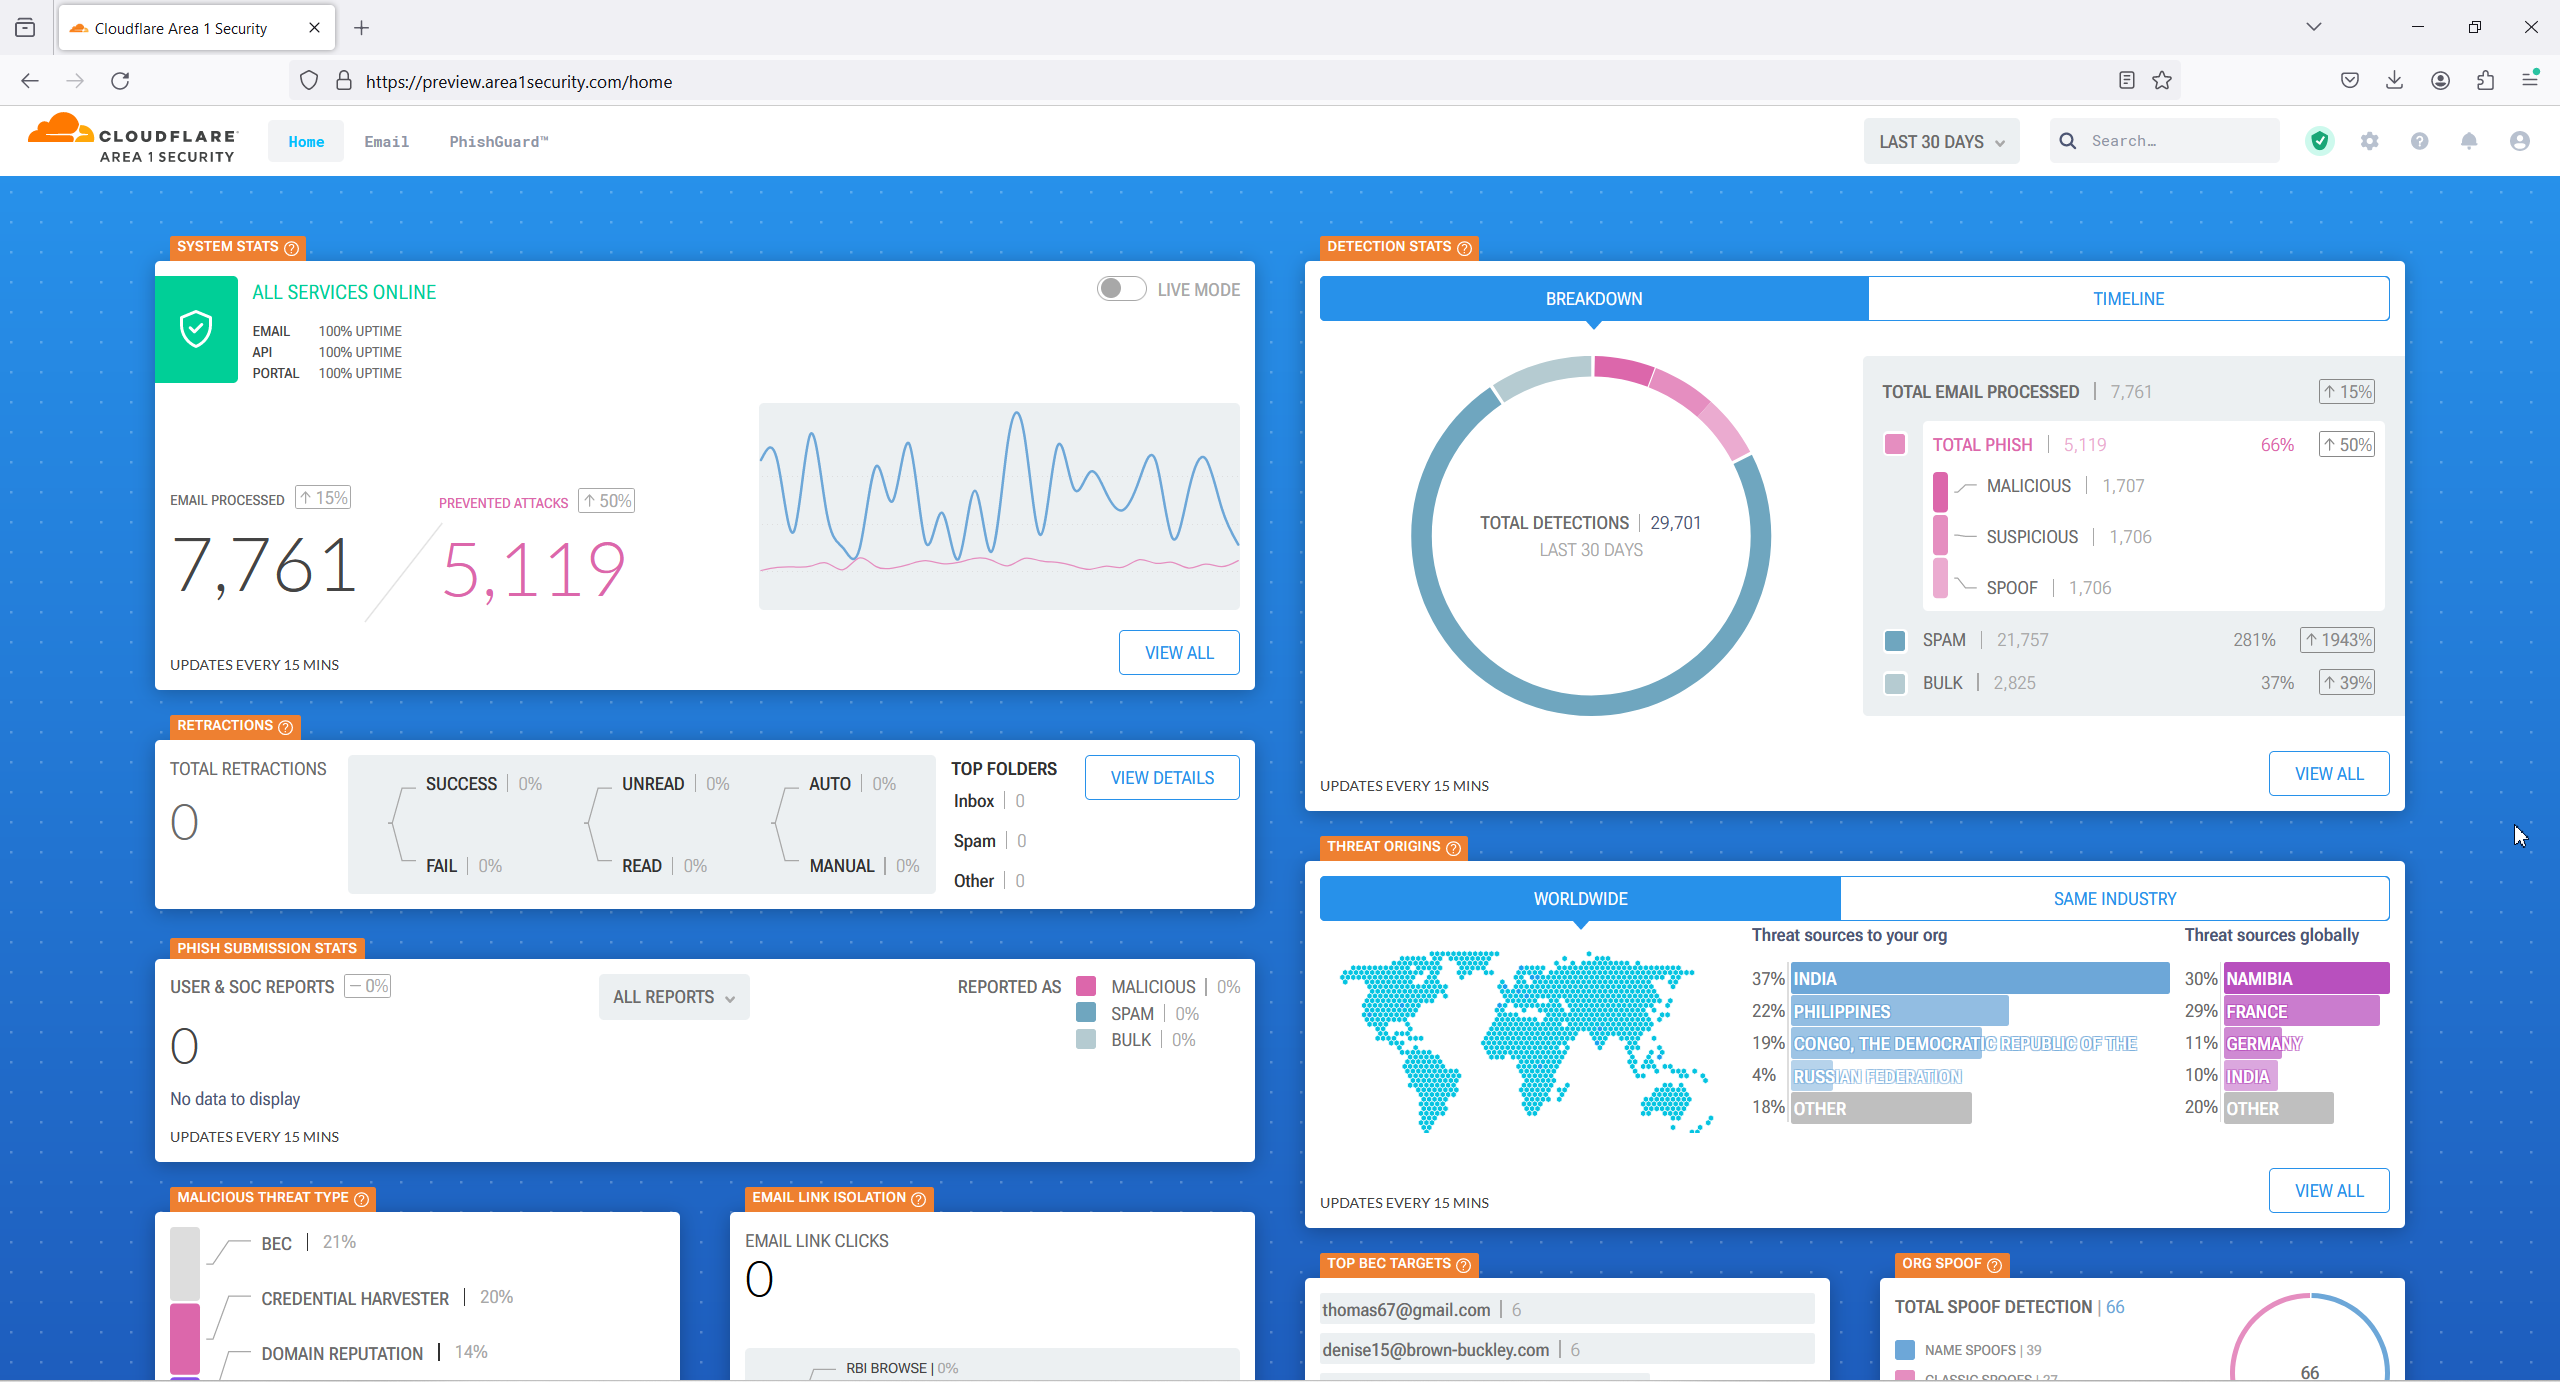
Task: Click into the Search input field
Action: (2178, 141)
